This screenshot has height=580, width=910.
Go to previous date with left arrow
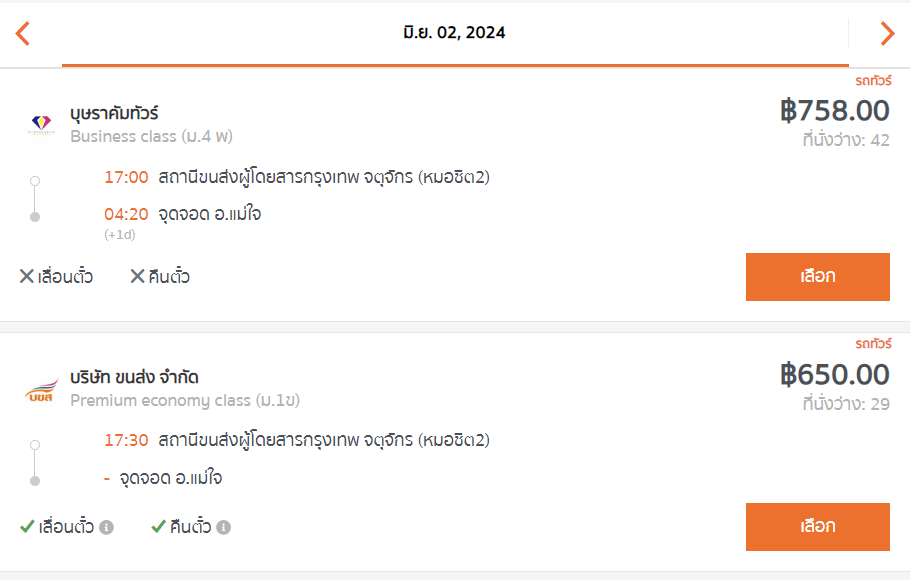pos(23,33)
